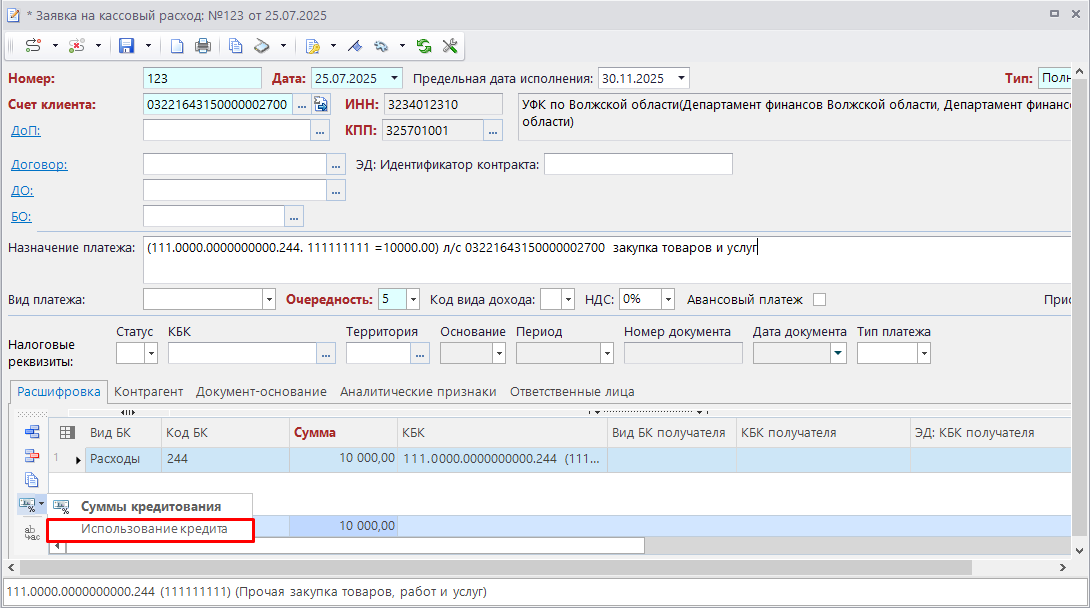Click the delete row icon beside grid
The width and height of the screenshot is (1090, 608).
pyautogui.click(x=32, y=456)
